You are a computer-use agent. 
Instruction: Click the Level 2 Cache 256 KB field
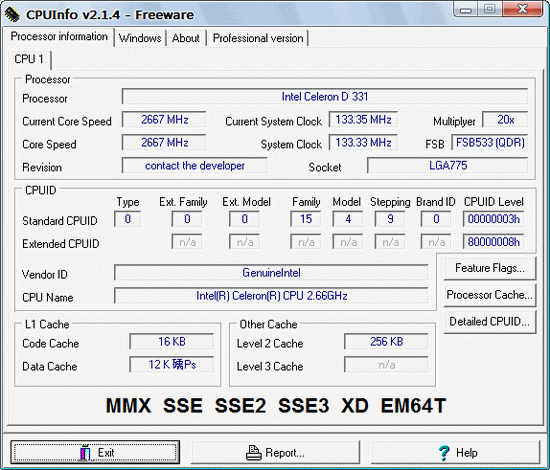coord(386,342)
